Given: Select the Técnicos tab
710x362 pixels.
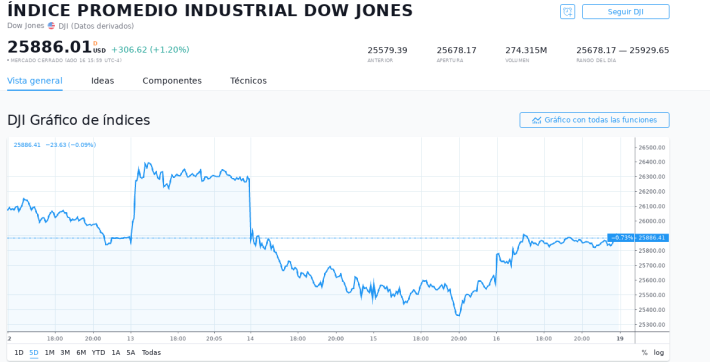Looking at the screenshot, I should 248,81.
